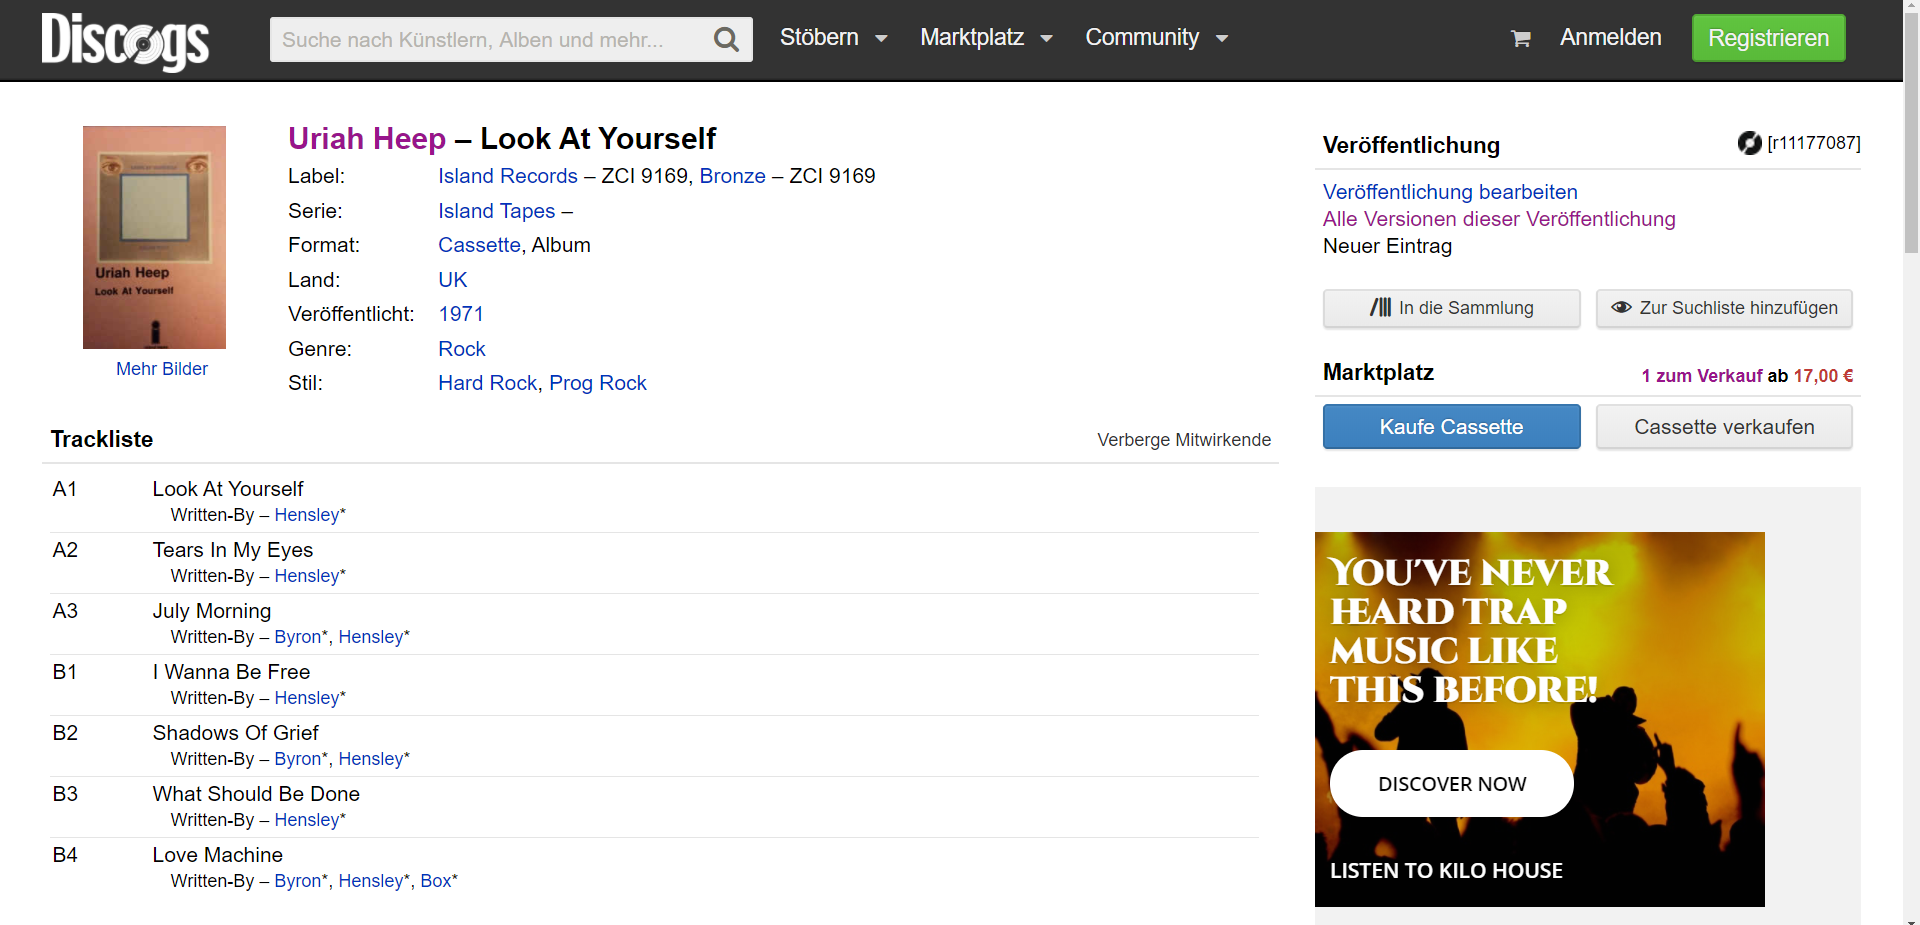Open Mehr Bilder link

[x=162, y=369]
